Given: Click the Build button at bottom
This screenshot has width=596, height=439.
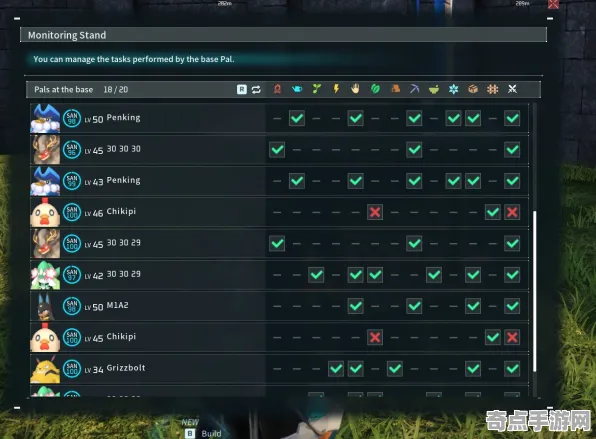Looking at the screenshot, I should (x=204, y=433).
